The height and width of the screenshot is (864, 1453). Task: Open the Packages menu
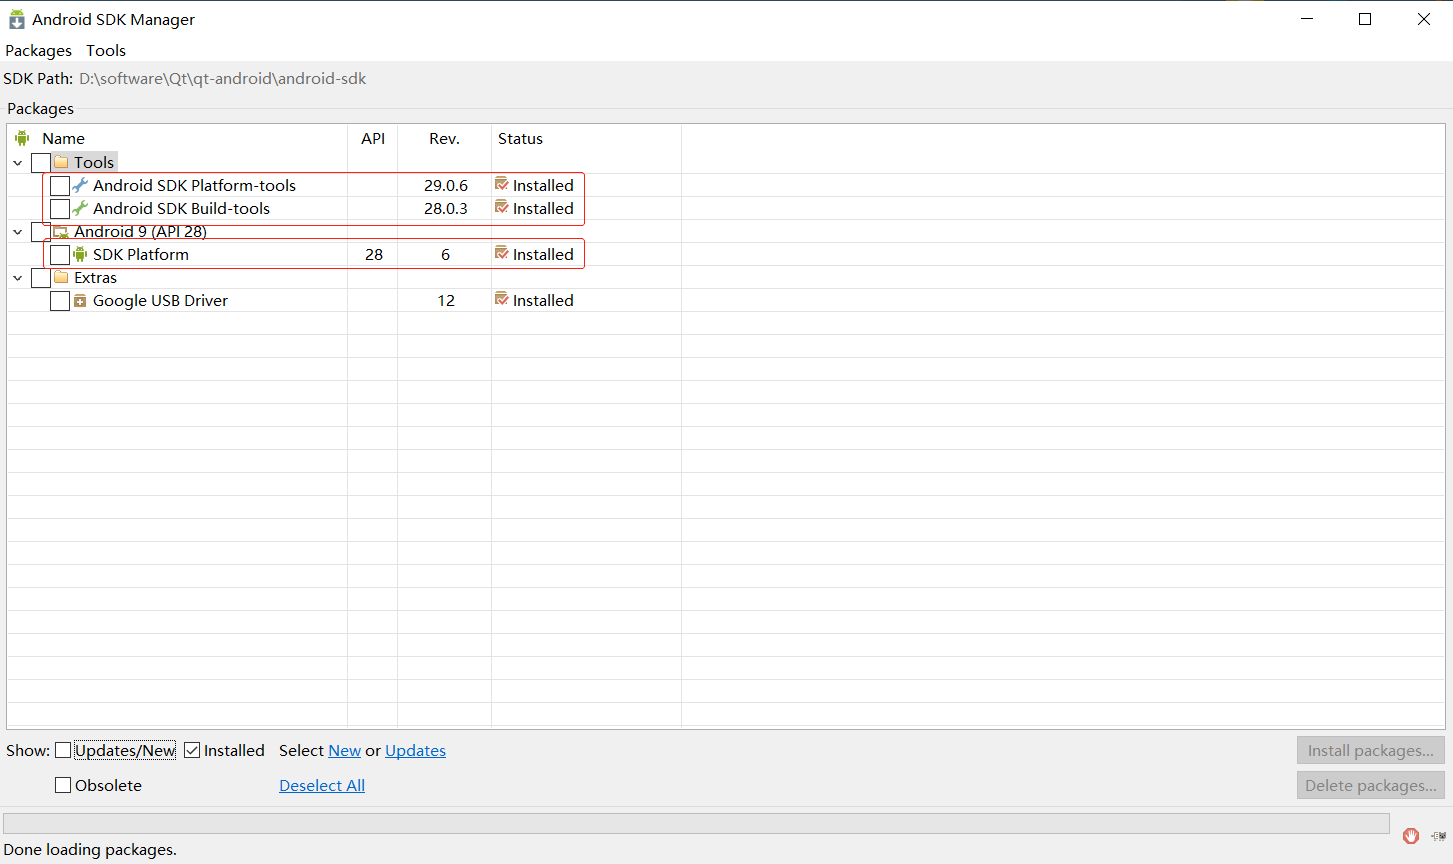(39, 50)
